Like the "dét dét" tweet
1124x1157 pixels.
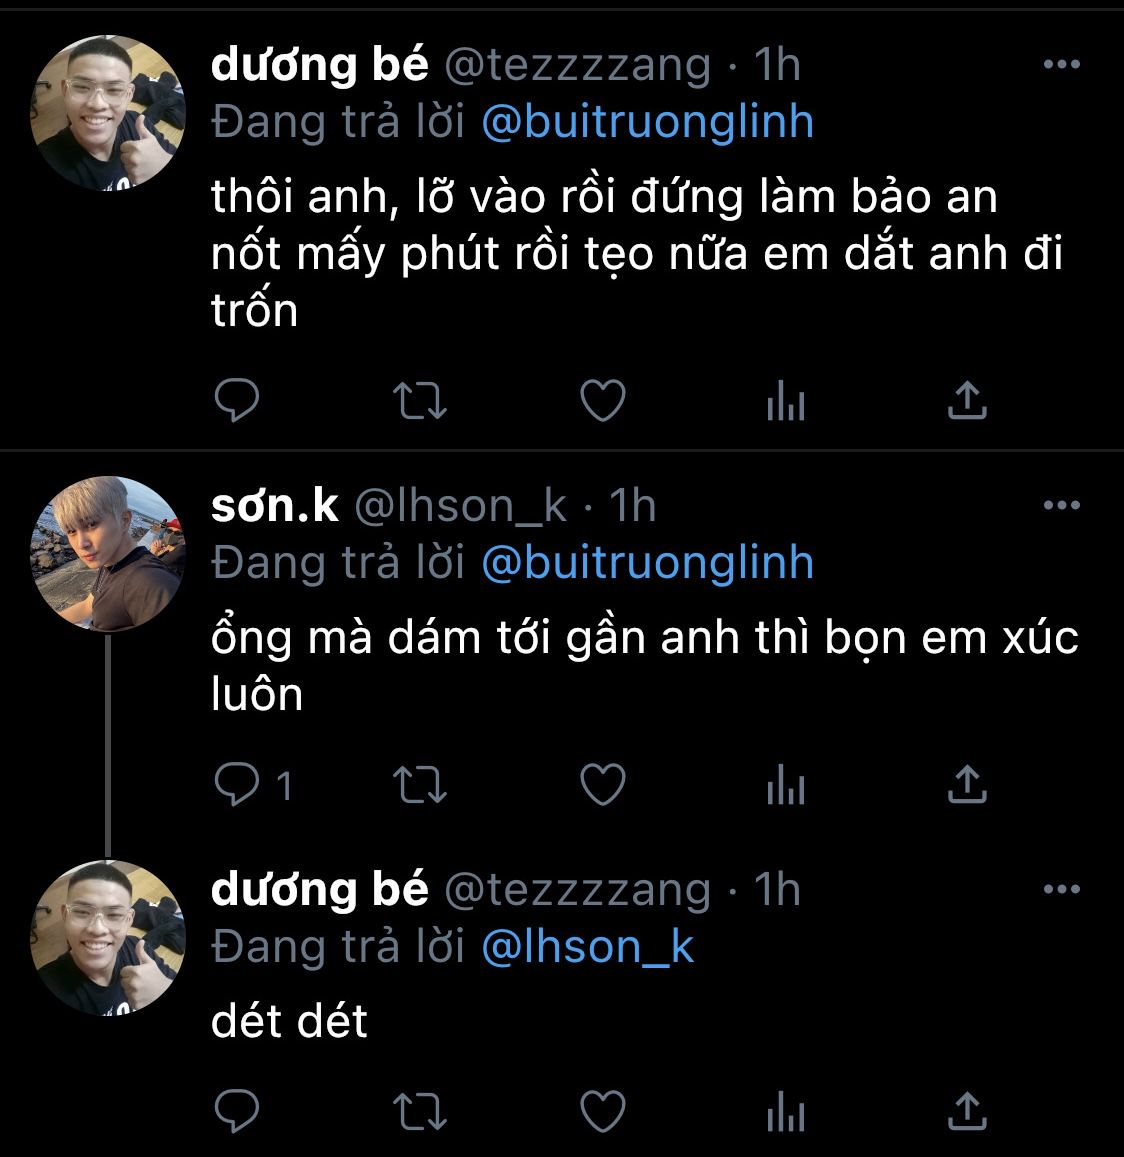pyautogui.click(x=603, y=1111)
